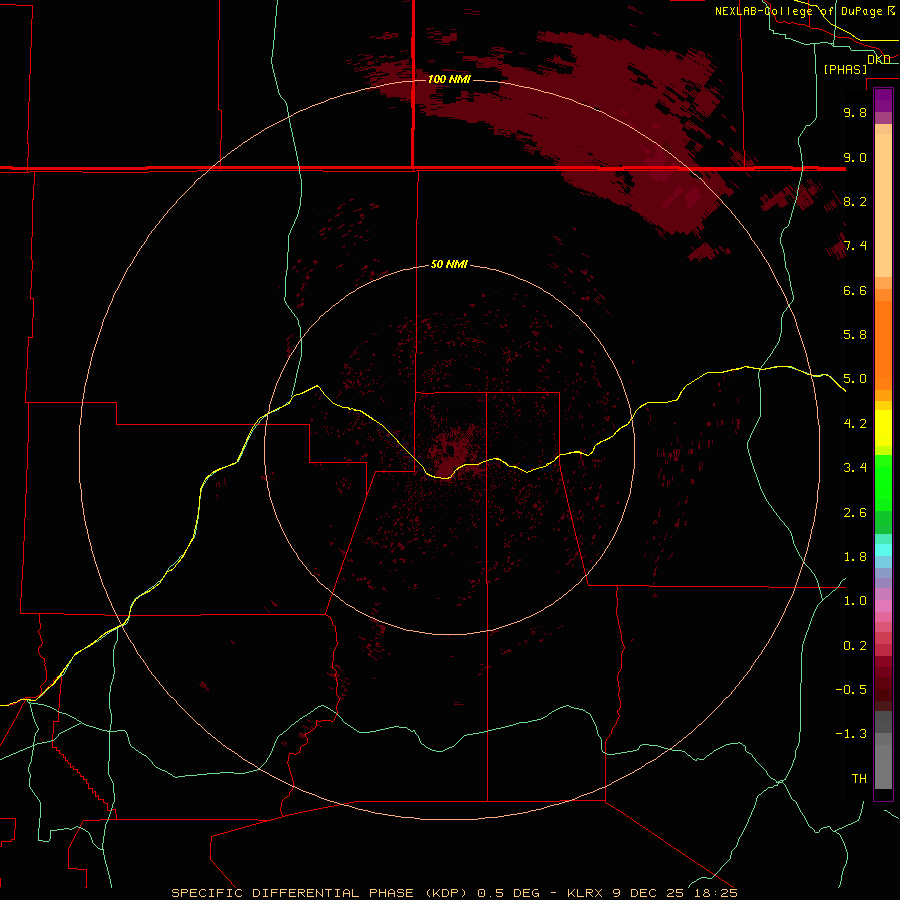The height and width of the screenshot is (900, 900).
Task: Click the -1.3 scale value
Action: 851,734
